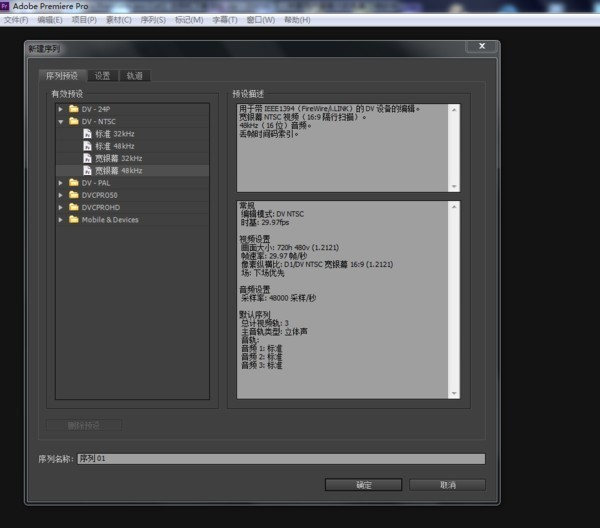The image size is (600, 528).
Task: Select the DV - 24P row label
Action: click(x=96, y=109)
